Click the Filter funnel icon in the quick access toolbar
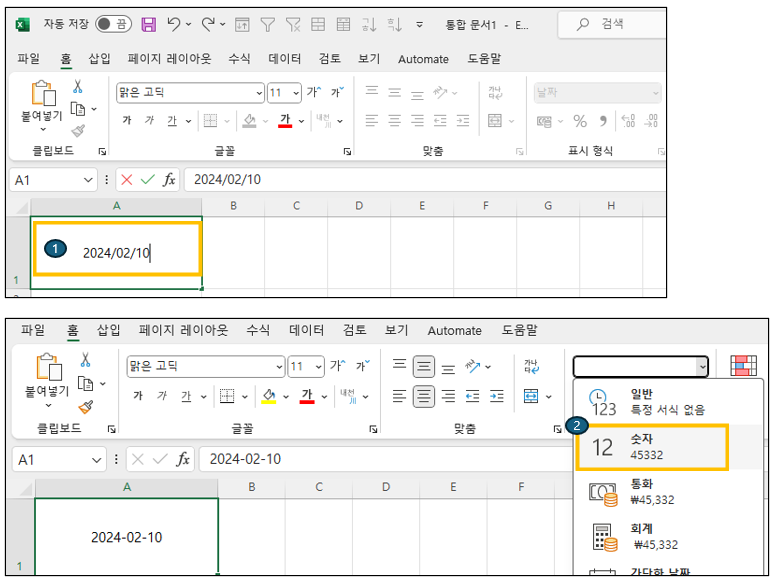Screen dimensions: 775x581 tap(267, 24)
